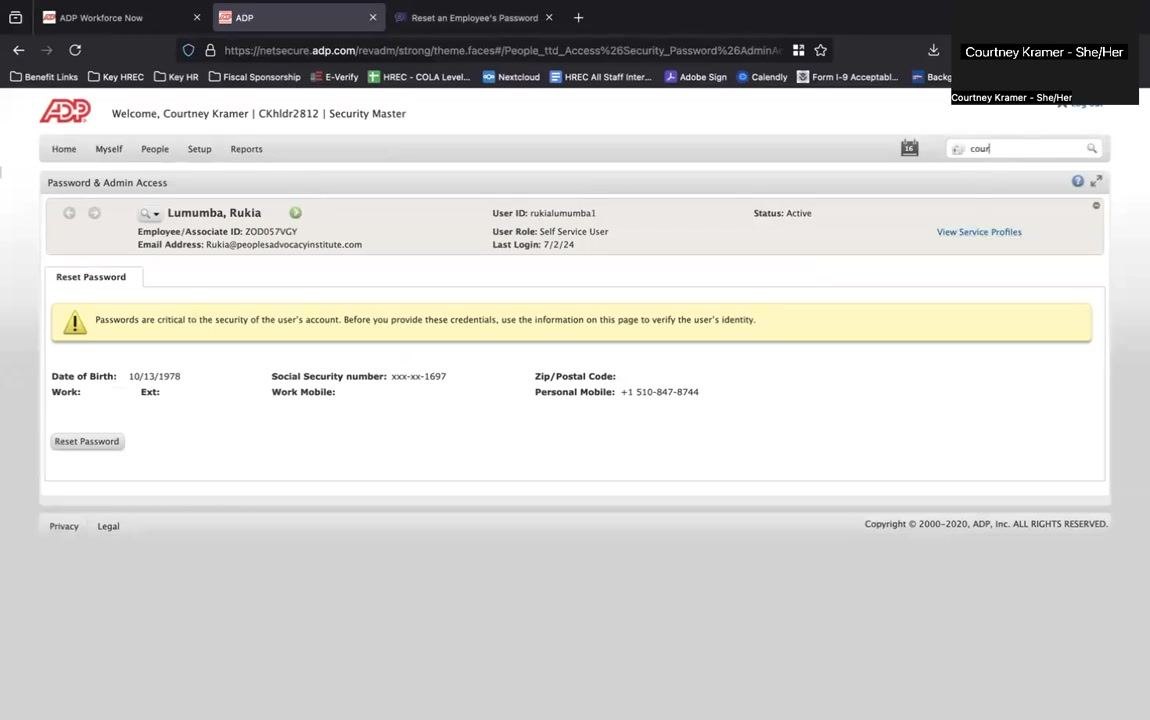Click the User ID rukialumumba1

click(x=563, y=213)
